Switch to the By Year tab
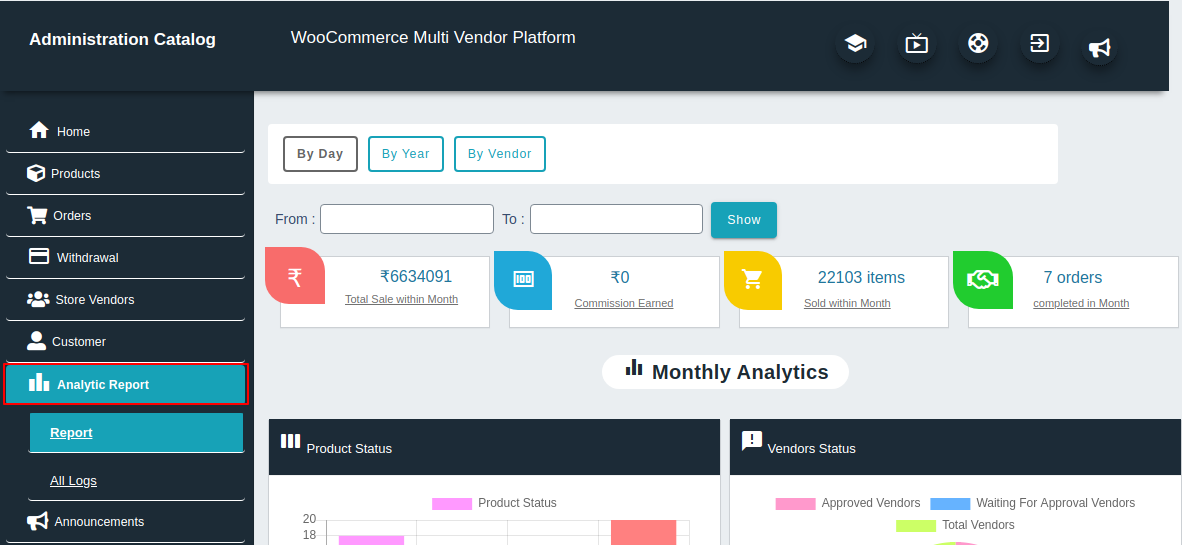Viewport: 1182px width, 545px height. tap(406, 154)
